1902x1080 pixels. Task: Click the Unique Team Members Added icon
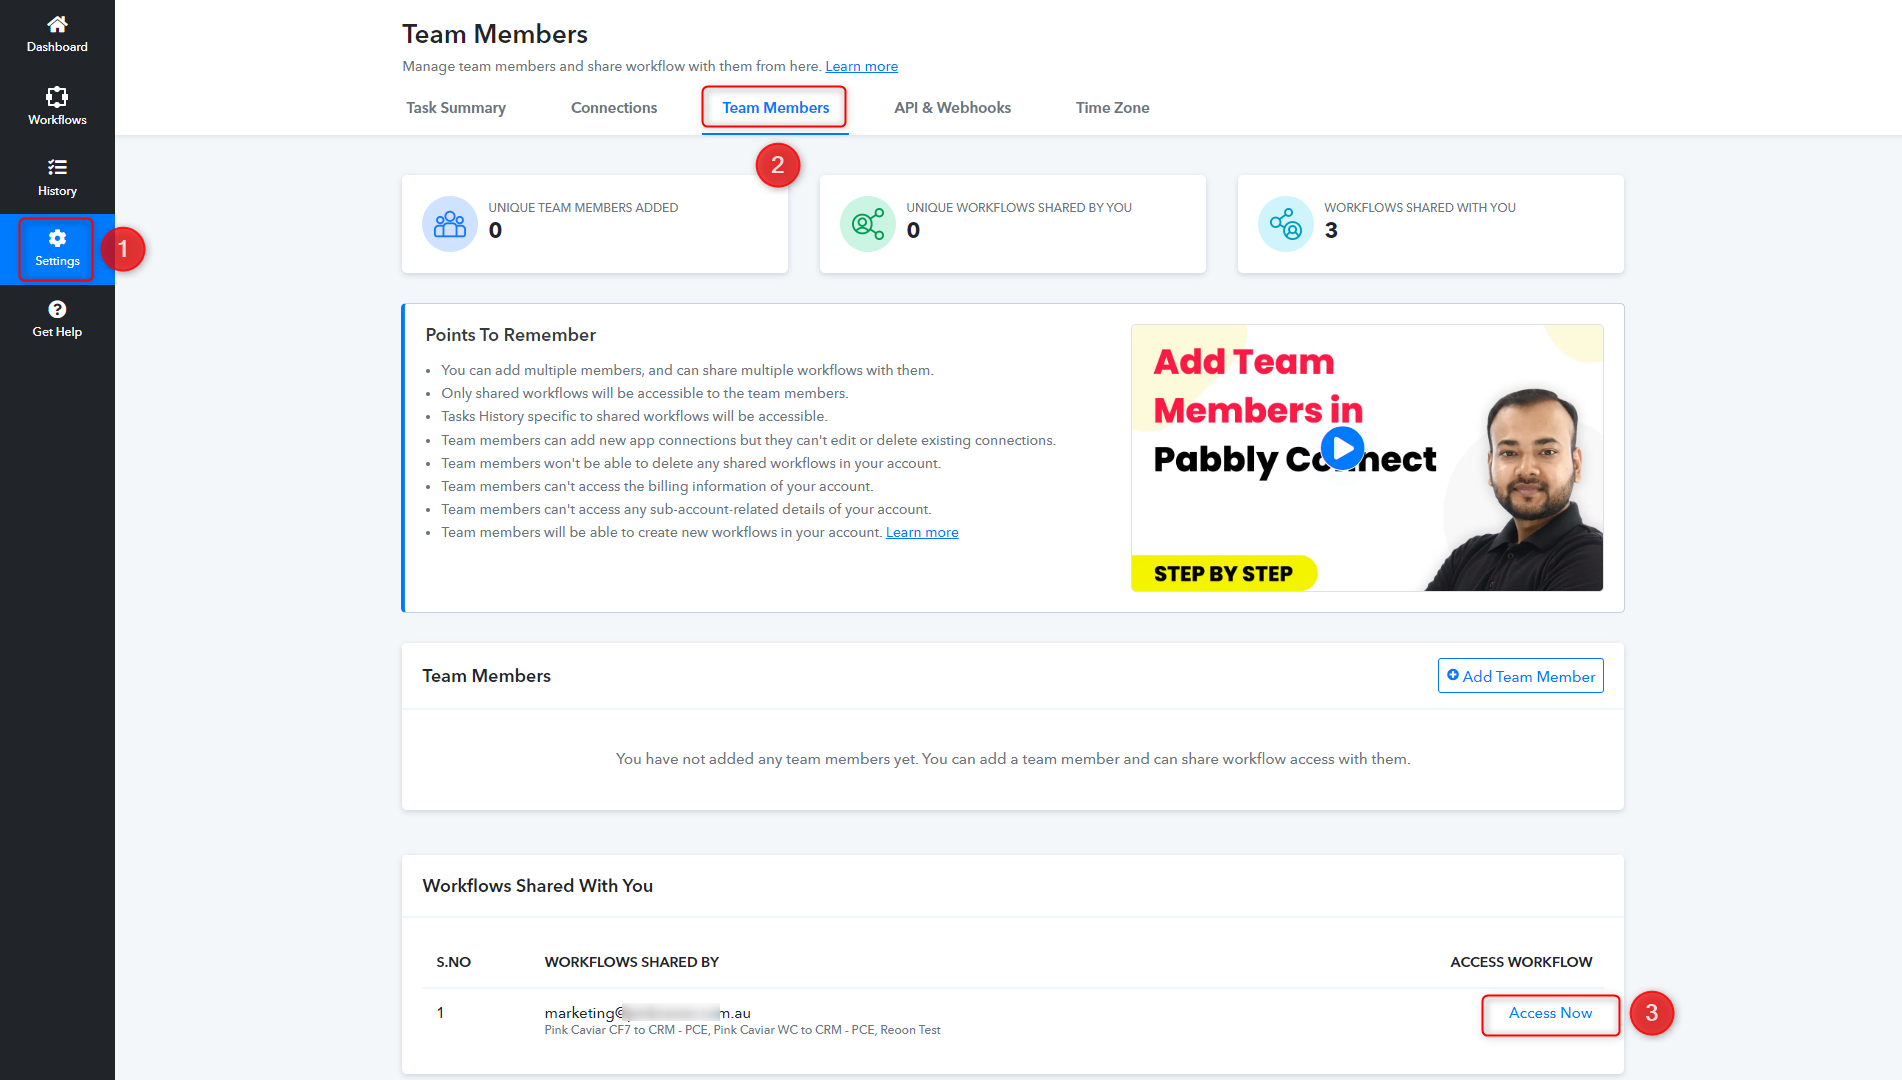point(450,224)
